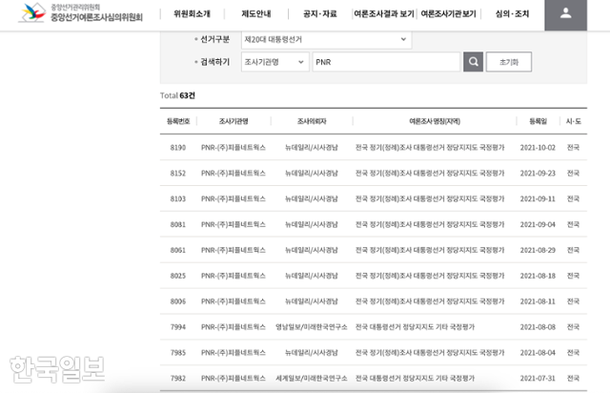
Task: Click the date 2021-08-08
Action: click(x=538, y=327)
